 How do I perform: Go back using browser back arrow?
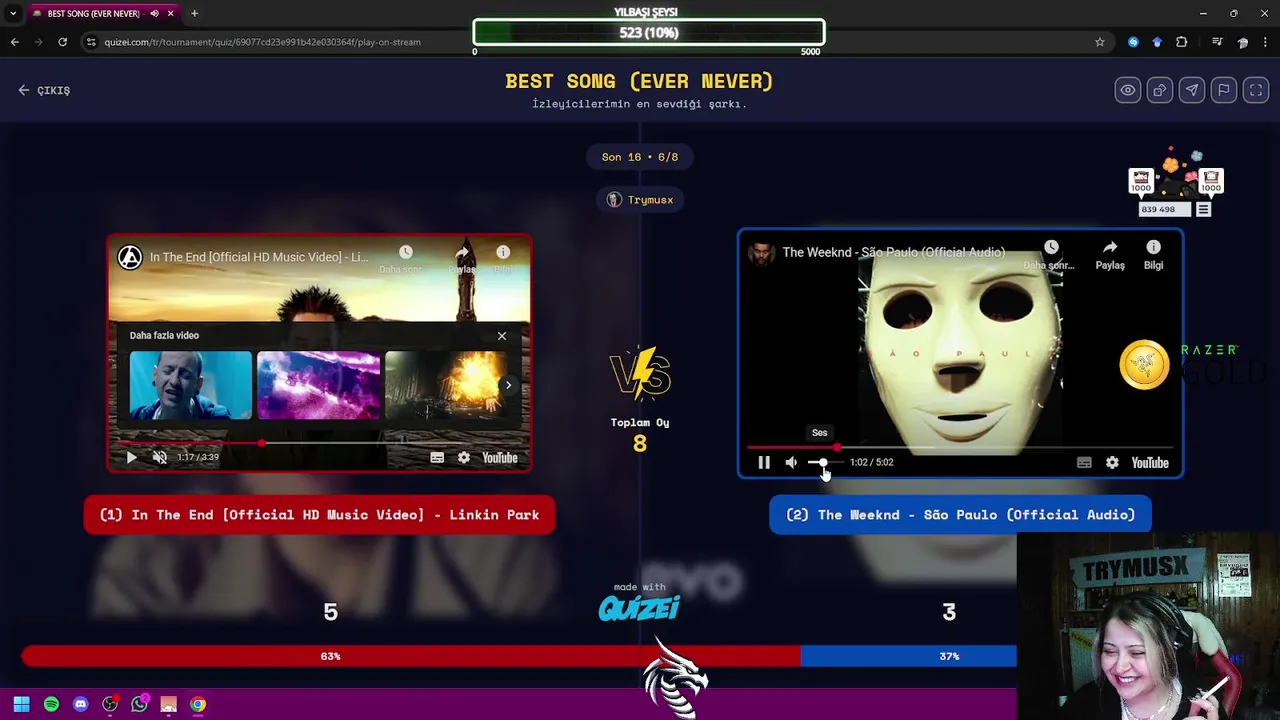click(14, 42)
